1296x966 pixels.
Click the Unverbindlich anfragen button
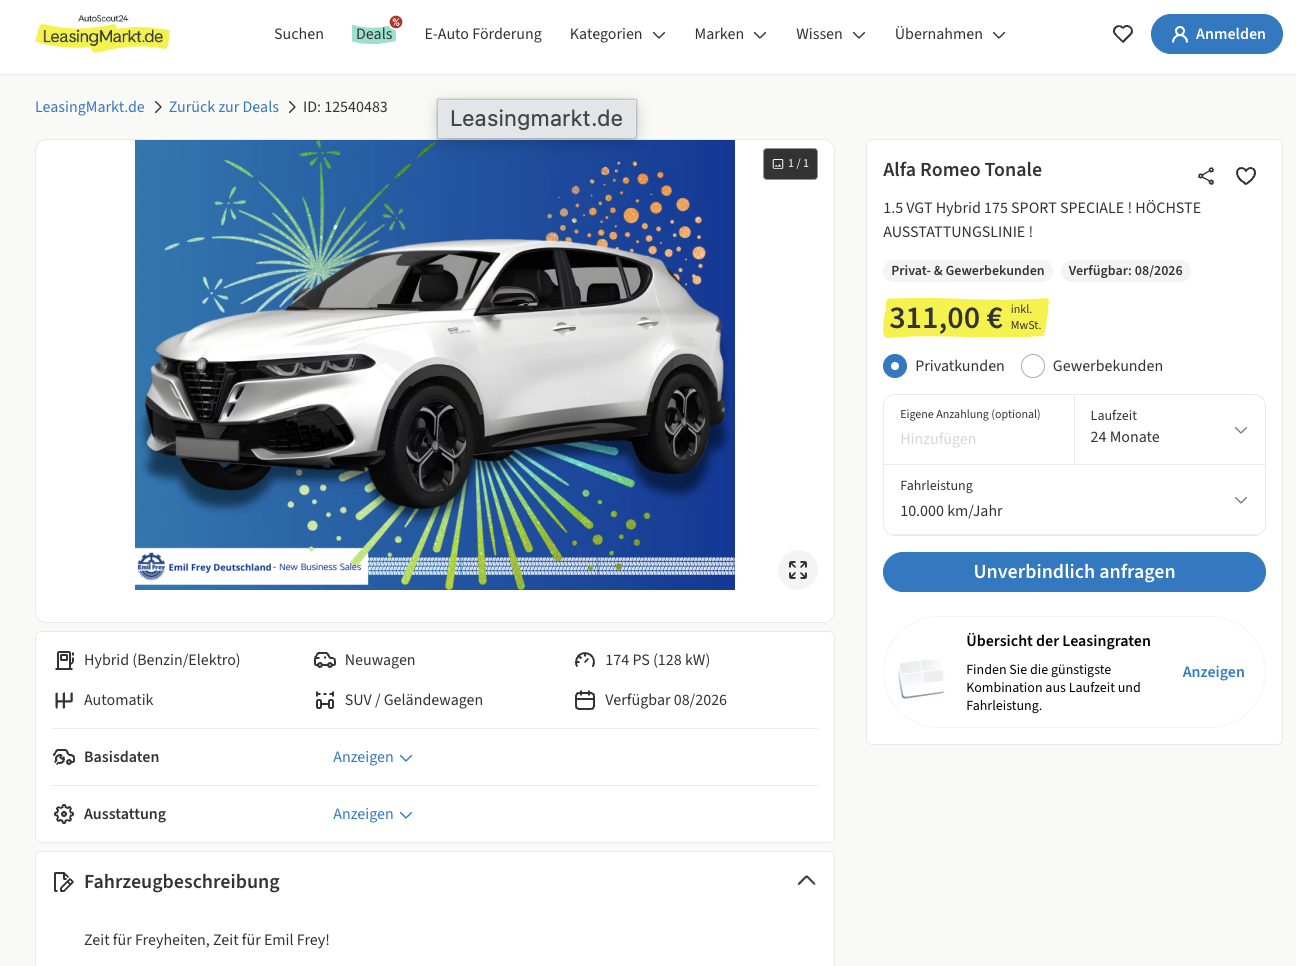pyautogui.click(x=1074, y=572)
